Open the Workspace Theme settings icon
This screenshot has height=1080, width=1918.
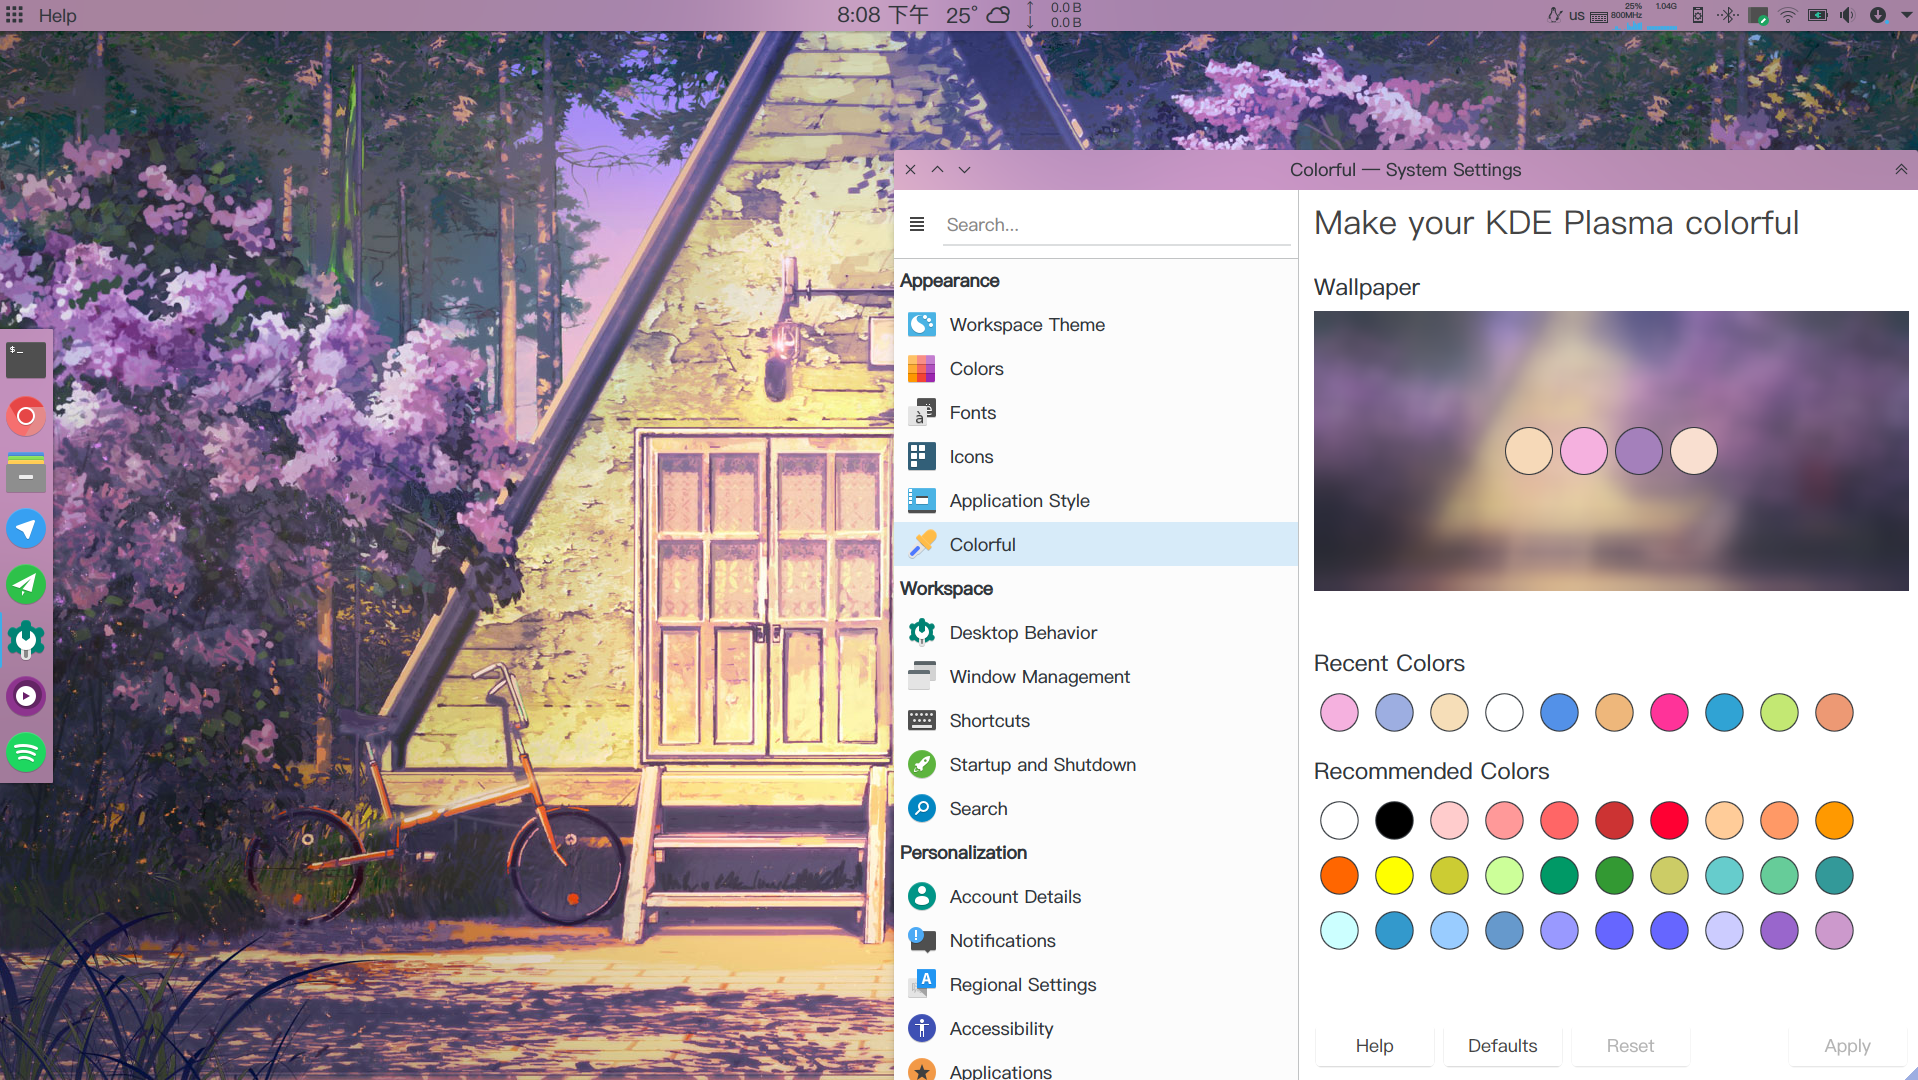(x=921, y=325)
